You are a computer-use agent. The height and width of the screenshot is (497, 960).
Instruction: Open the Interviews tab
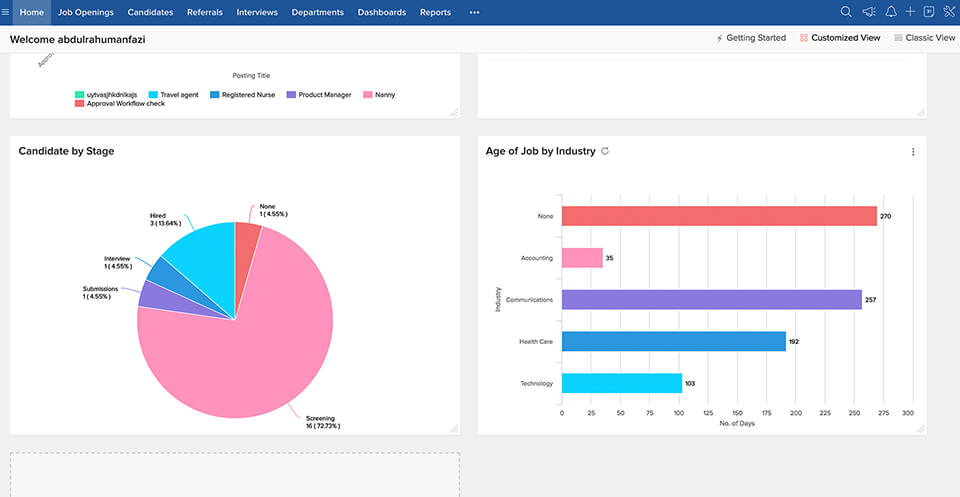(257, 12)
